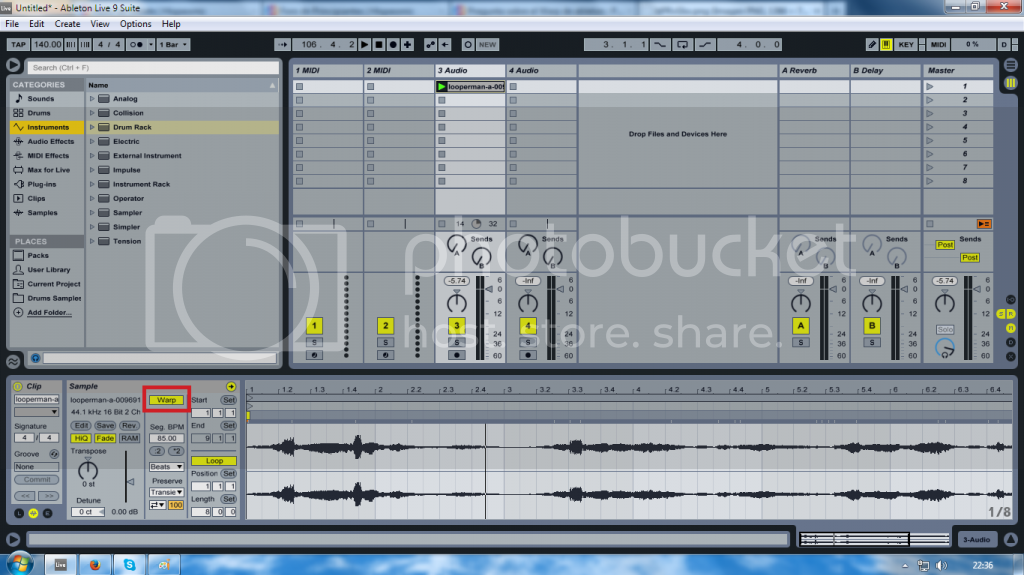
Task: Open the Beats warp mode dropdown
Action: [x=166, y=467]
